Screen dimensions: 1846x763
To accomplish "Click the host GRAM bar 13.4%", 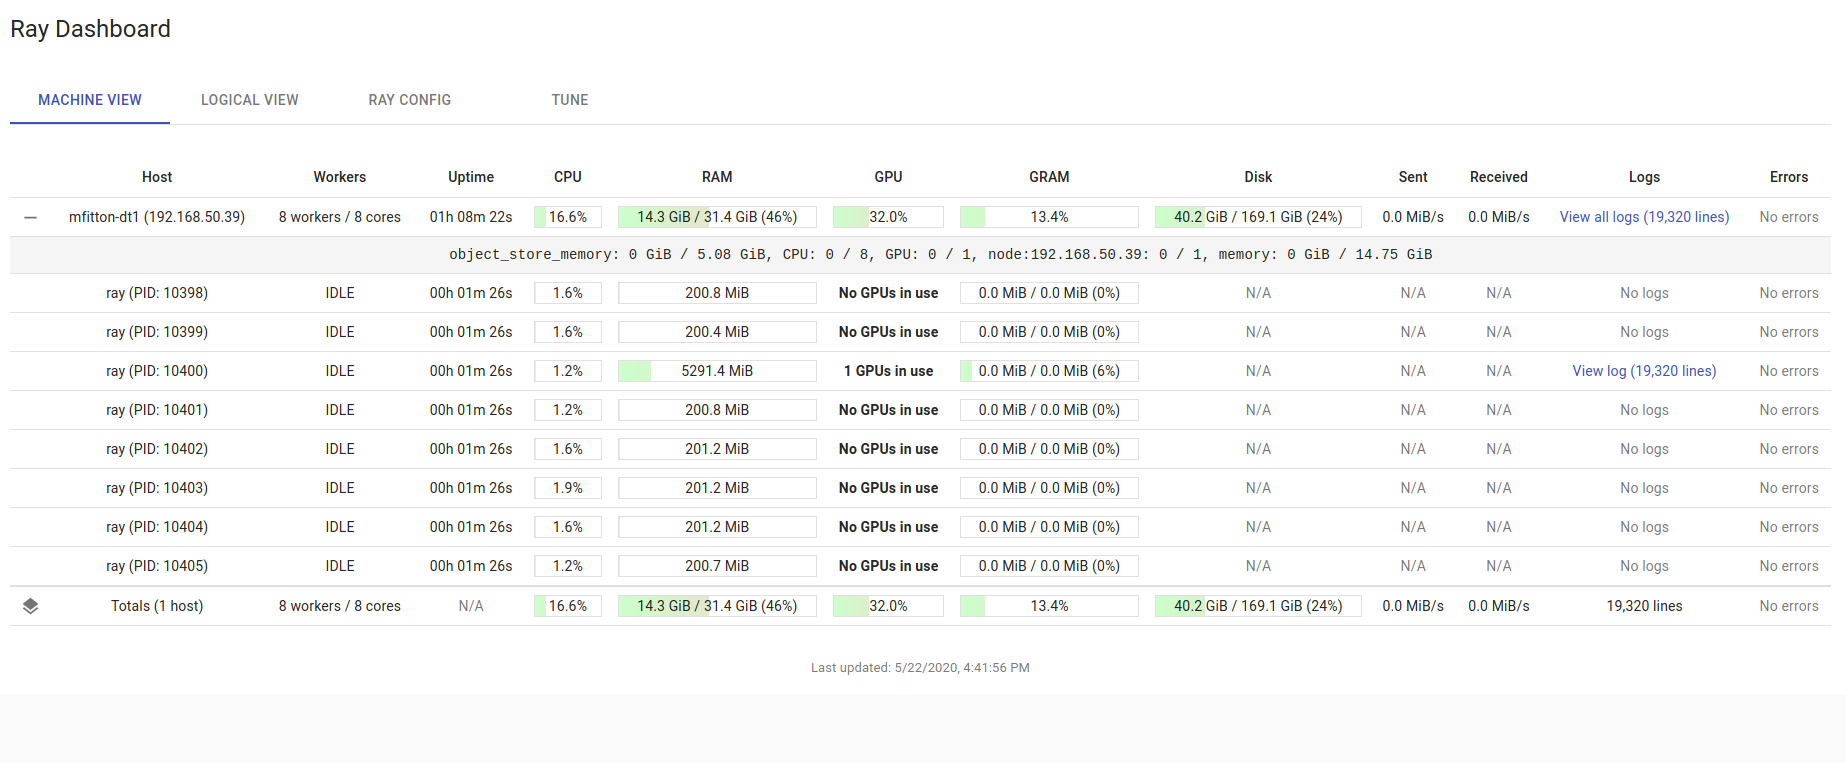I will pyautogui.click(x=1049, y=217).
